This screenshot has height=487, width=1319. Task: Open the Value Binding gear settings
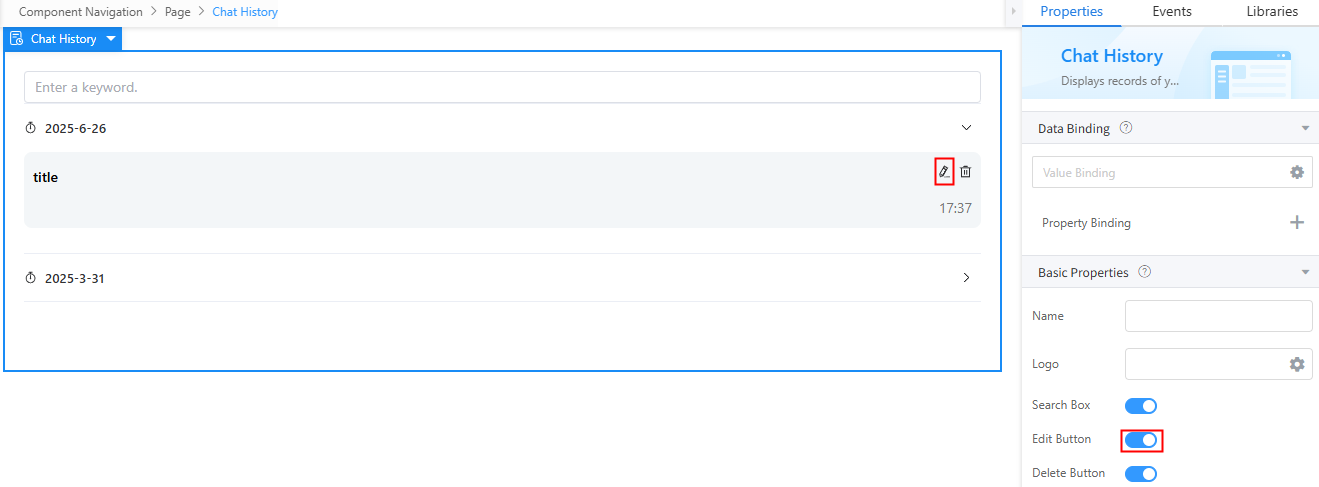(x=1297, y=172)
